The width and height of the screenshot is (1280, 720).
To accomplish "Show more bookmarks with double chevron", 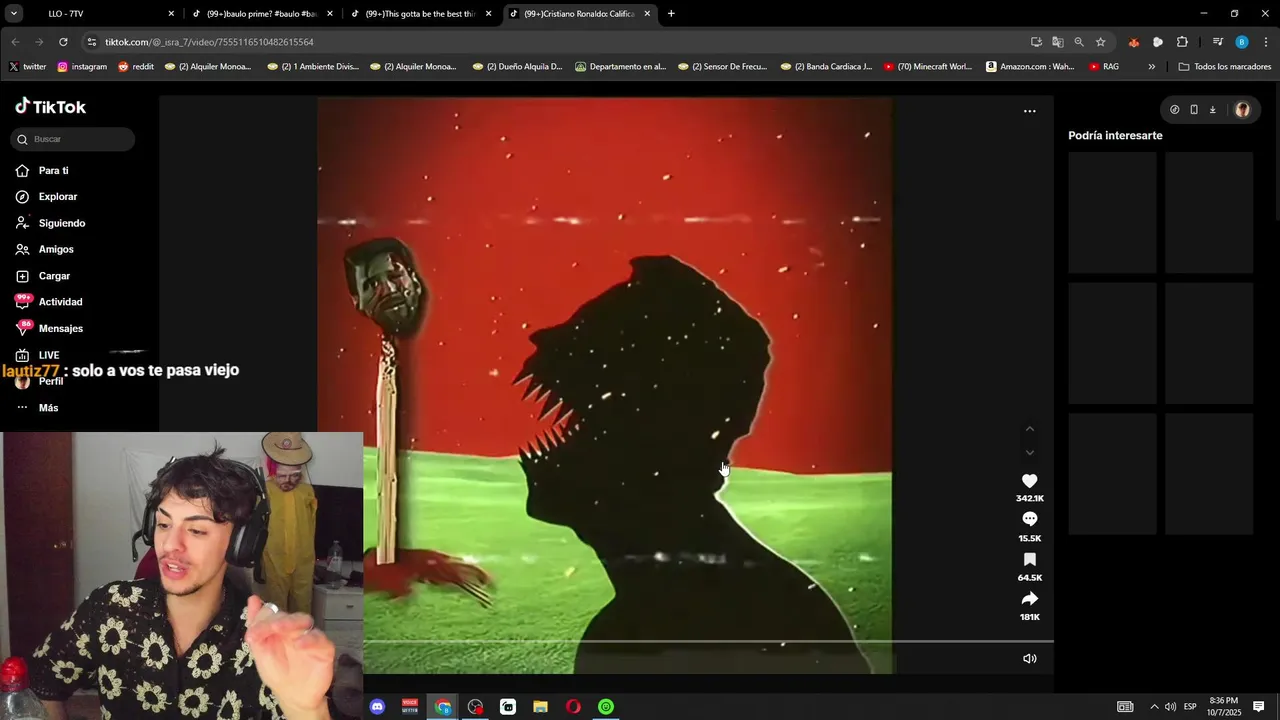I will pyautogui.click(x=1151, y=67).
